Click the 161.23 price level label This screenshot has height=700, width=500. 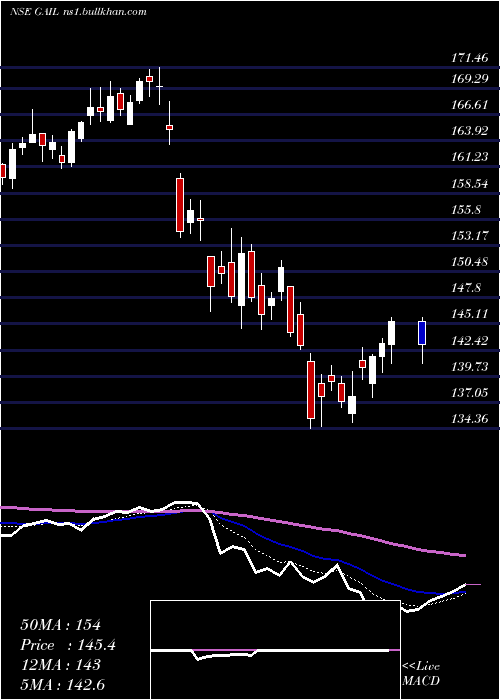point(469,157)
